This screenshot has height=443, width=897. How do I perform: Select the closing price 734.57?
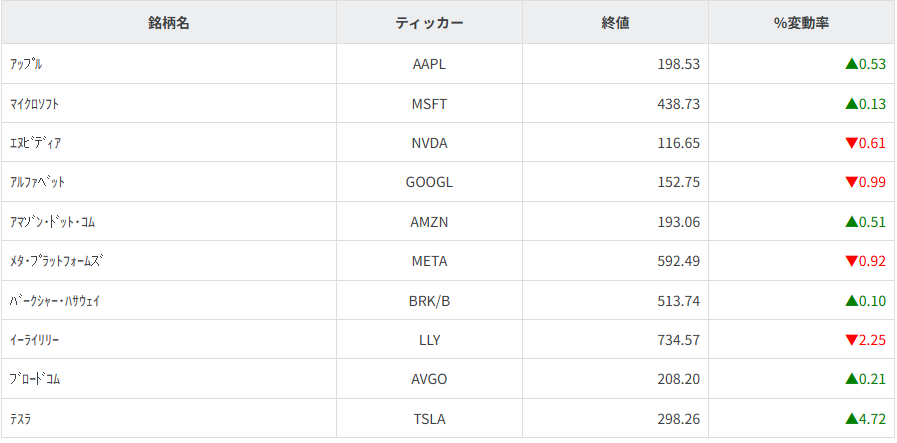[678, 340]
